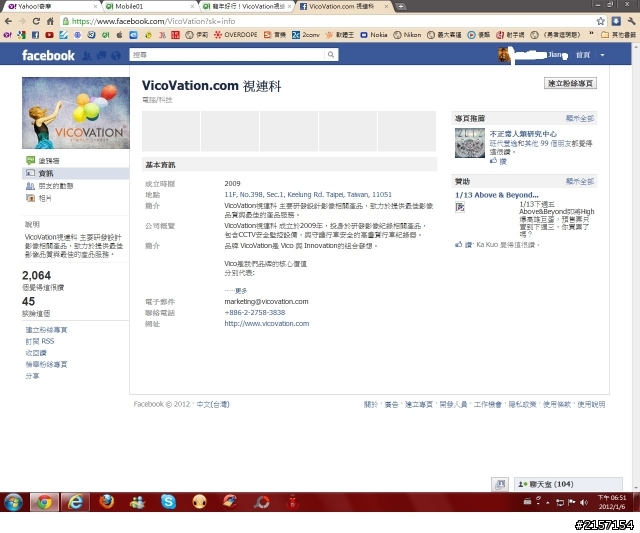The width and height of the screenshot is (640, 533).
Task: Click the Facebook © 2012 language link
Action: (x=213, y=404)
